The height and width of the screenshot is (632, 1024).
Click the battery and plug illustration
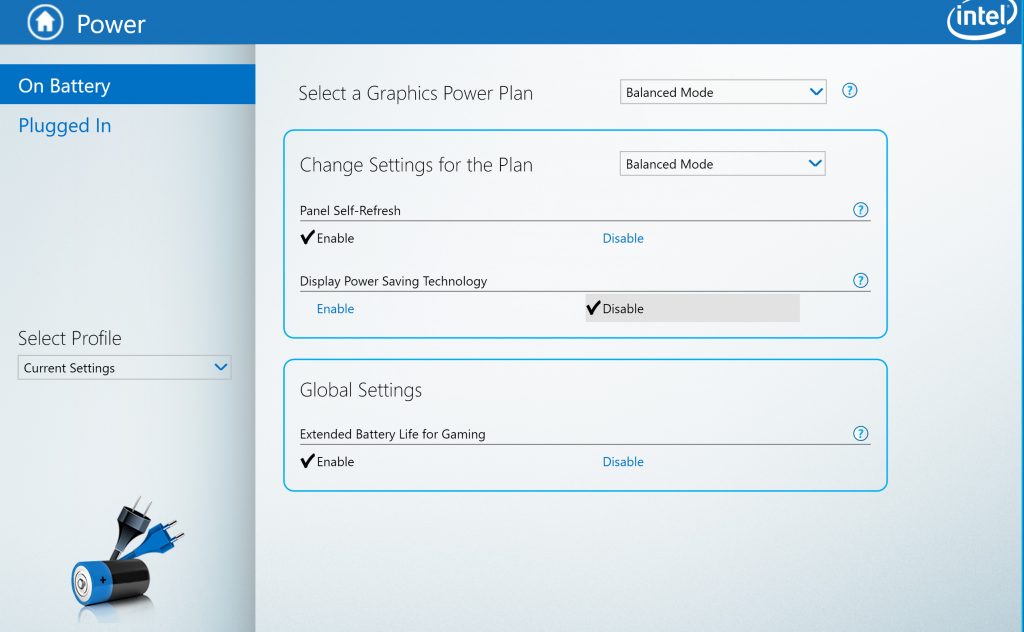point(124,558)
